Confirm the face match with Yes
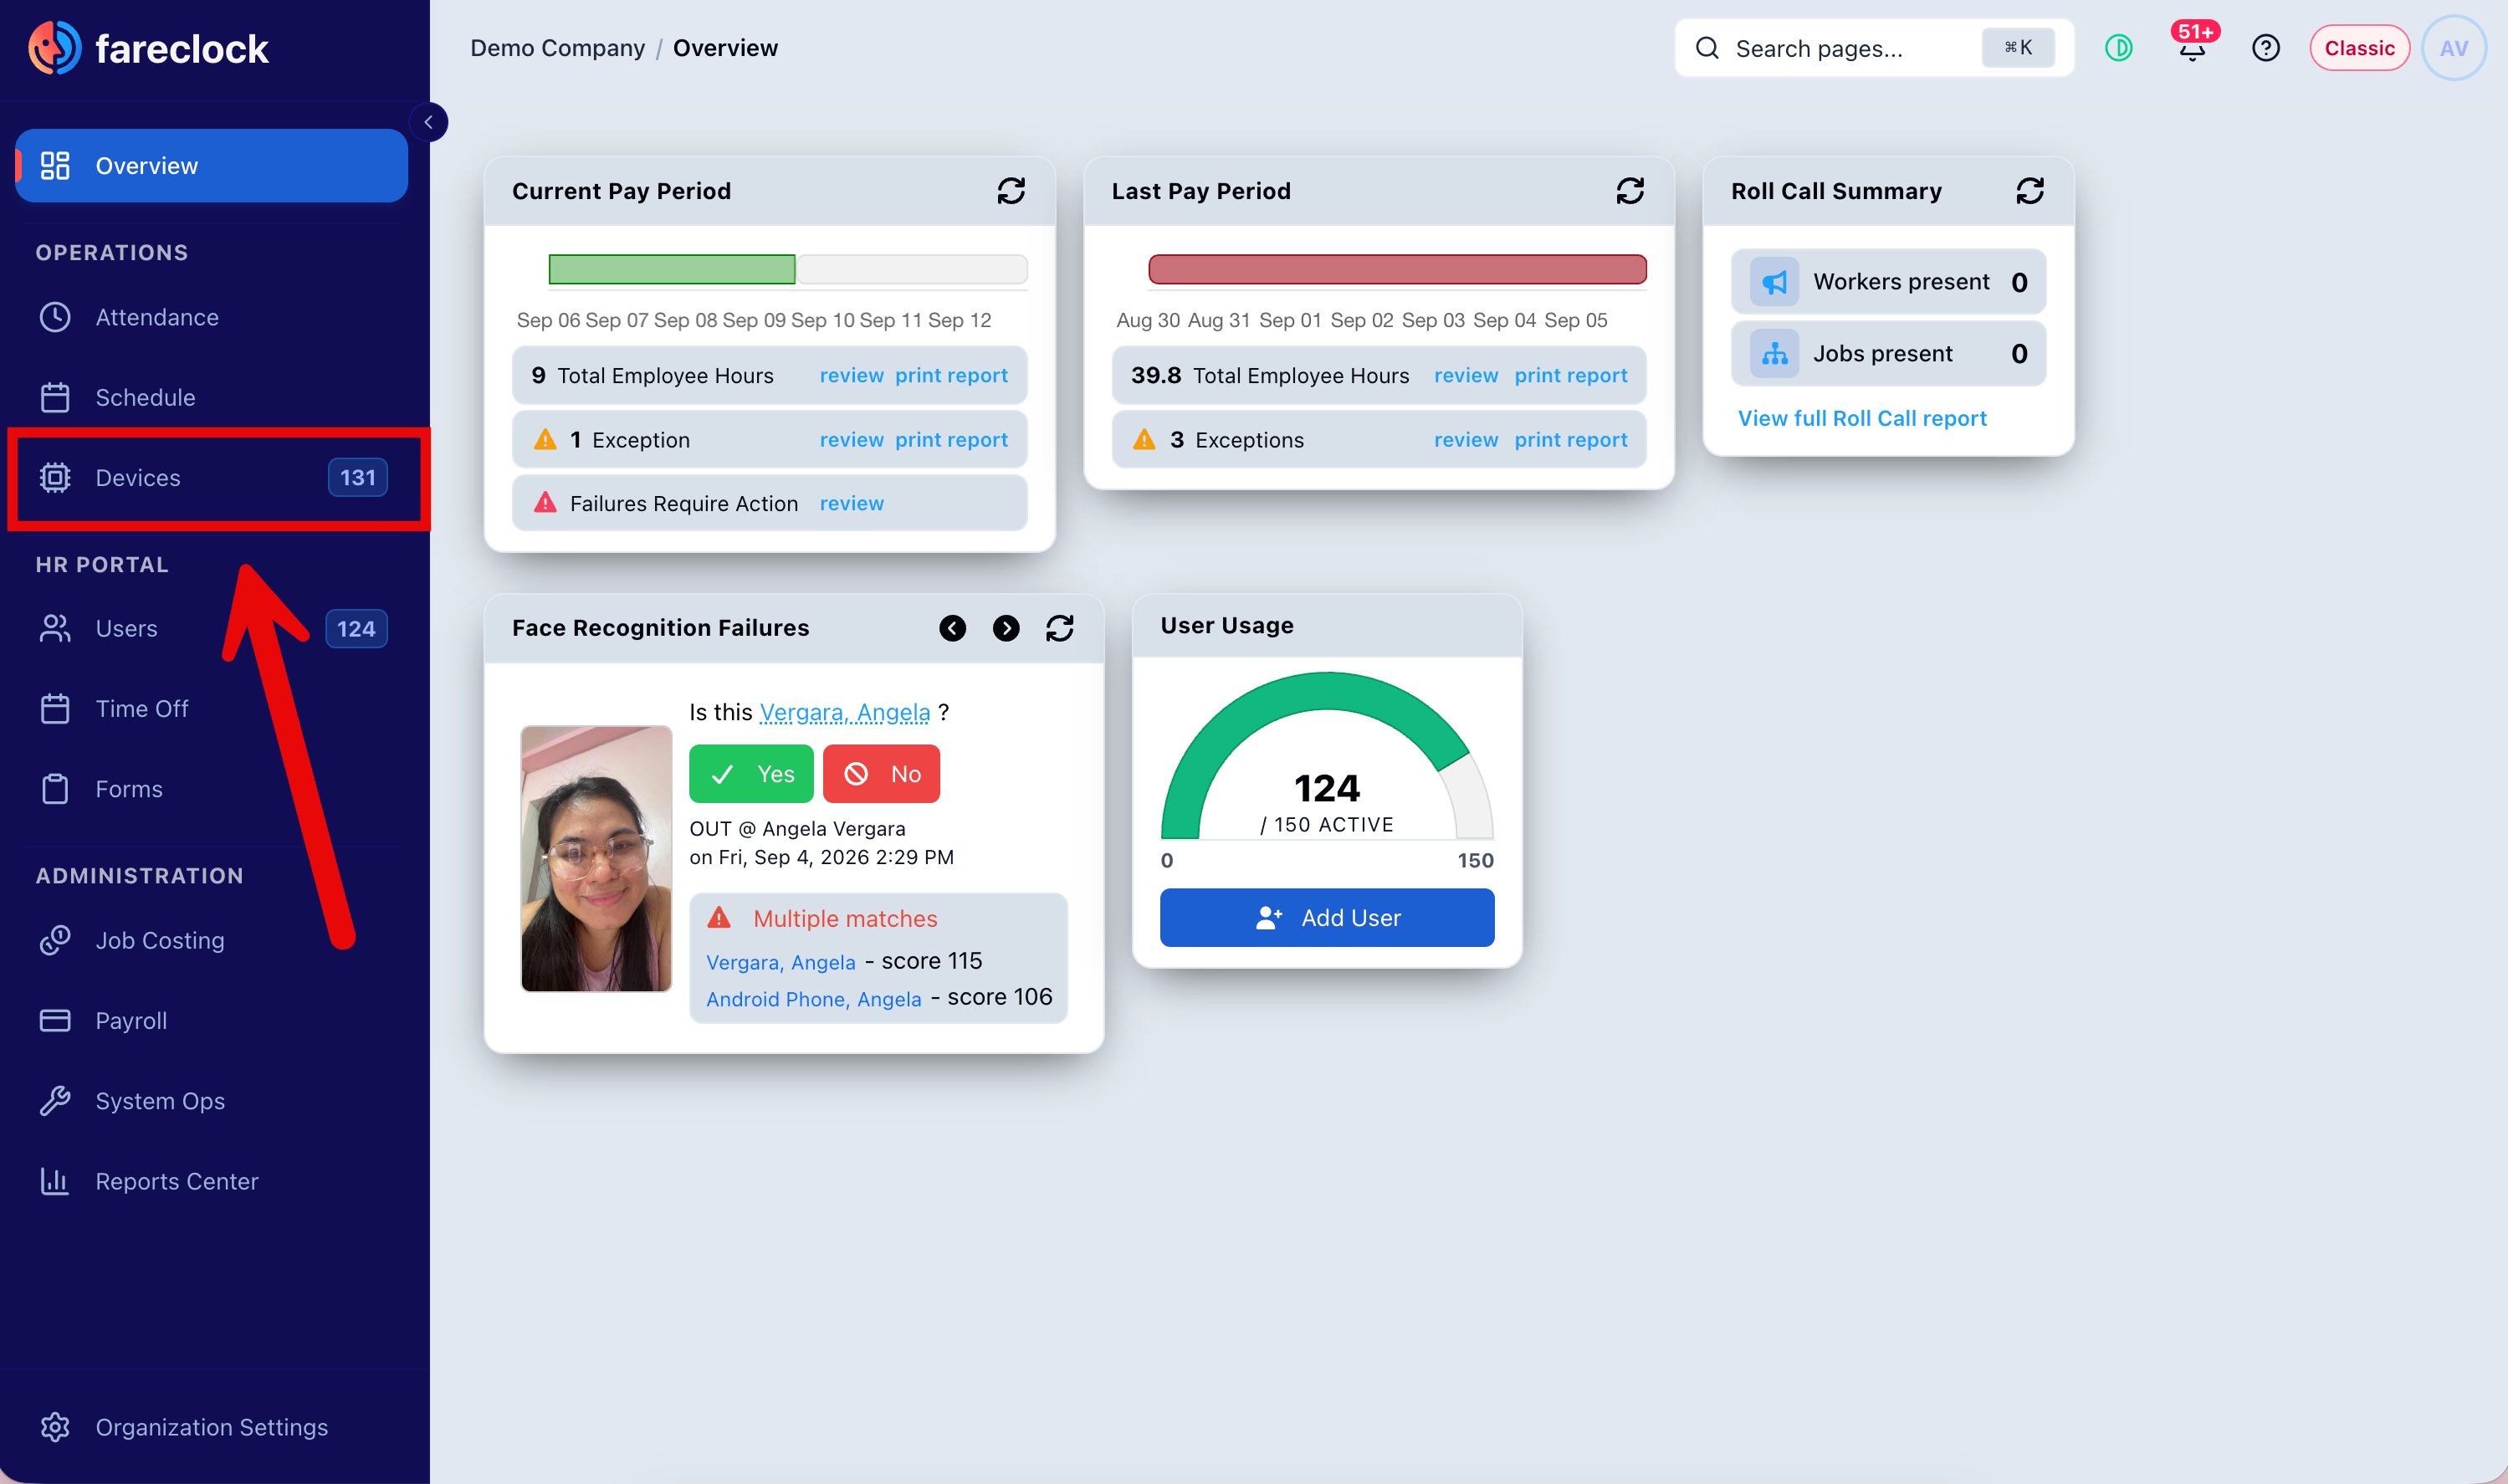 [751, 774]
